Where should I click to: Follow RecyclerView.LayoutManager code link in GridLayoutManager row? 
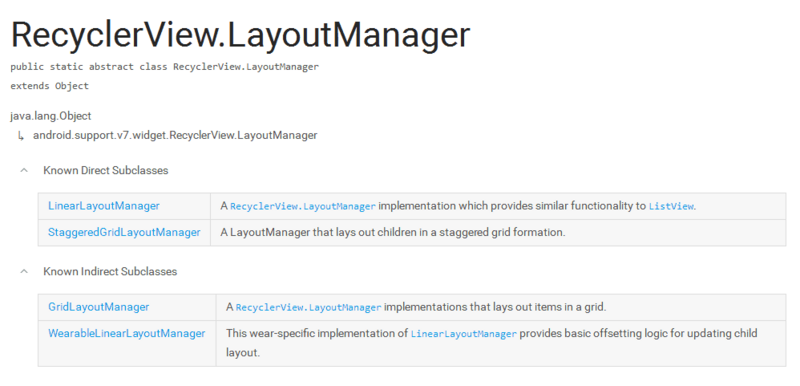click(x=309, y=307)
